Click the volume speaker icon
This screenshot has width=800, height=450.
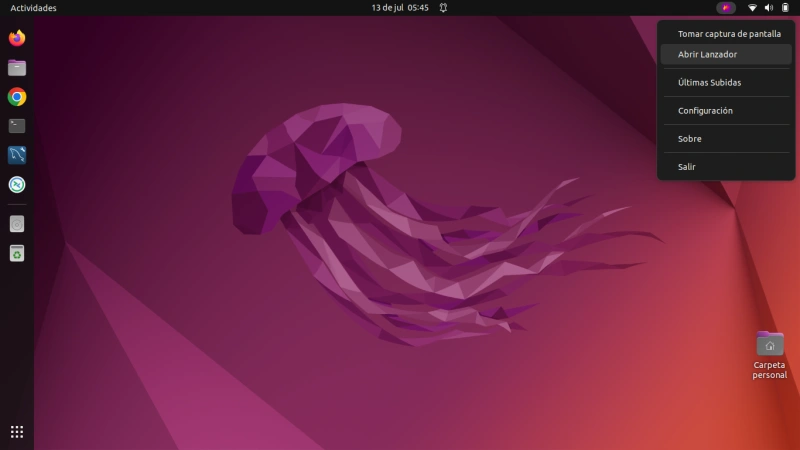[768, 8]
